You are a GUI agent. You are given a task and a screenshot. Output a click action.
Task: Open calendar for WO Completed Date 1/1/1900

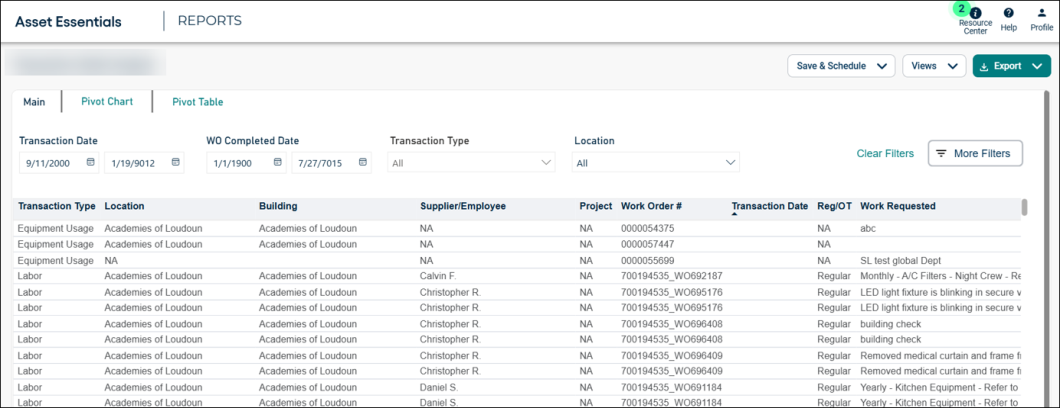tap(278, 162)
